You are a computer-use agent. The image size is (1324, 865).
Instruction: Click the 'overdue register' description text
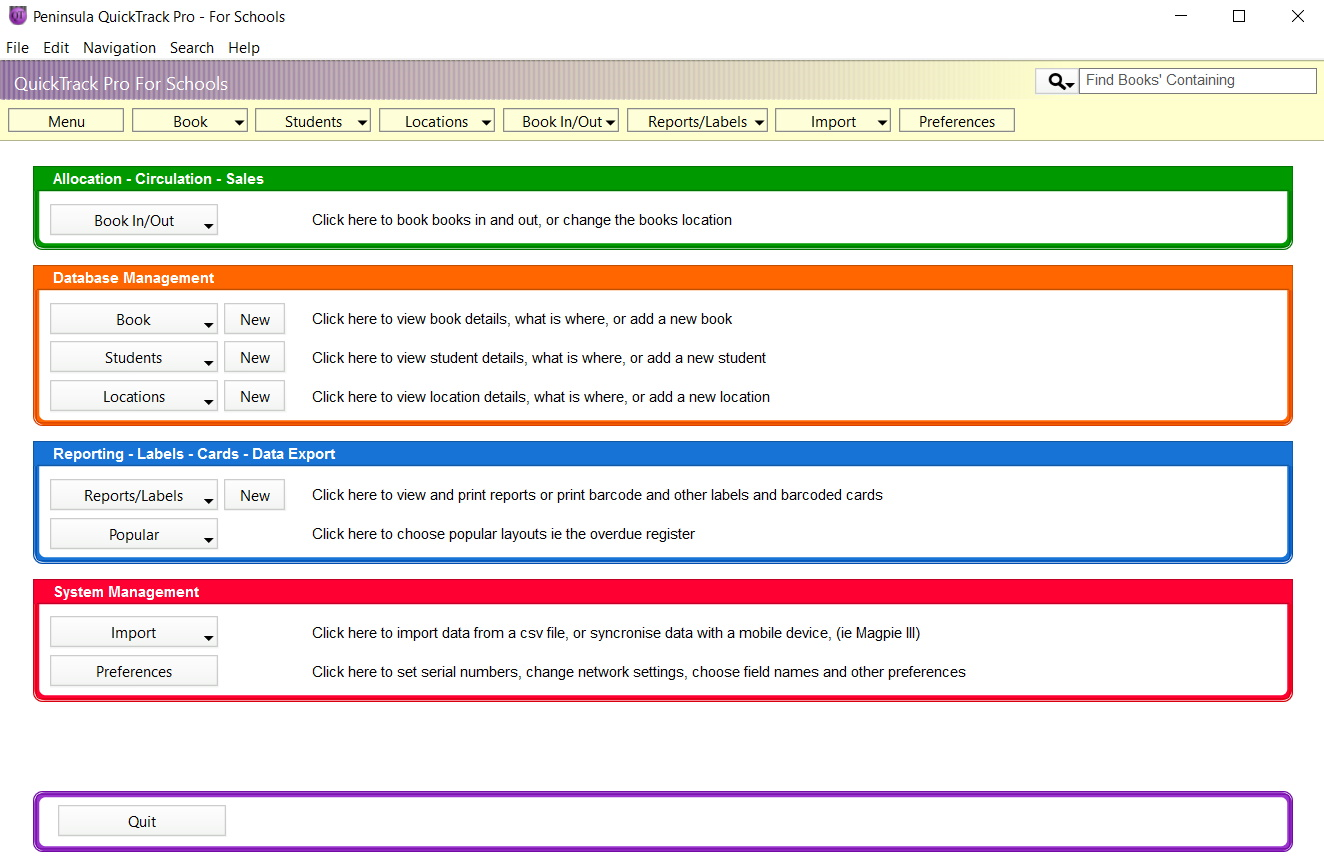point(503,534)
